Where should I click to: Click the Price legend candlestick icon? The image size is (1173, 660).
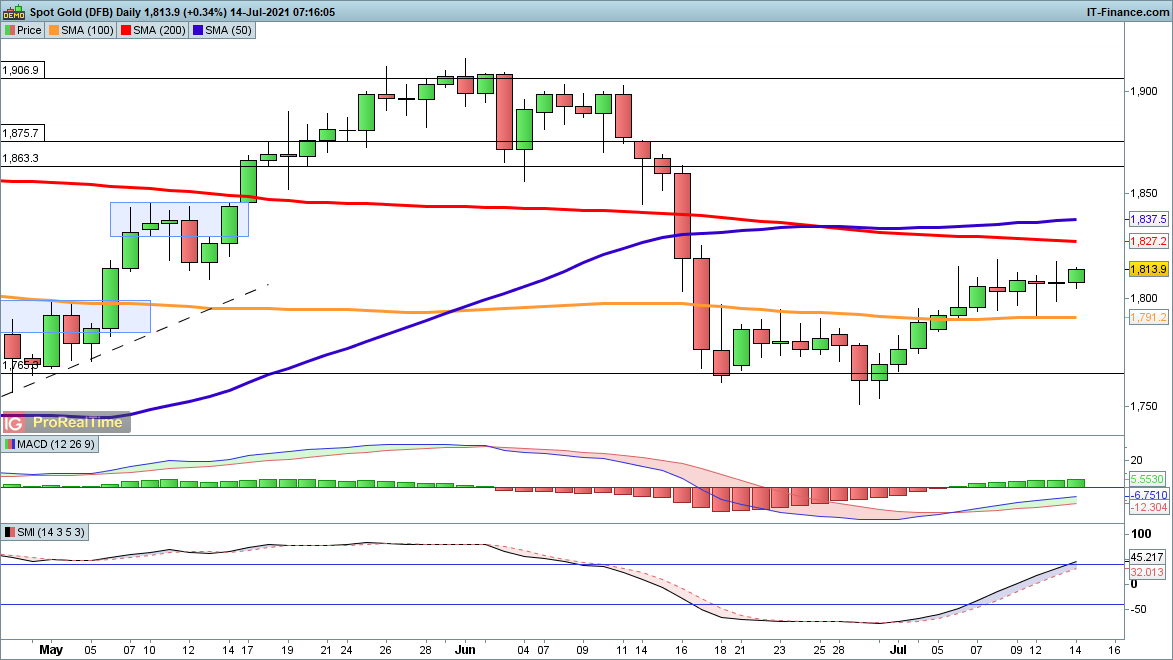pyautogui.click(x=9, y=30)
